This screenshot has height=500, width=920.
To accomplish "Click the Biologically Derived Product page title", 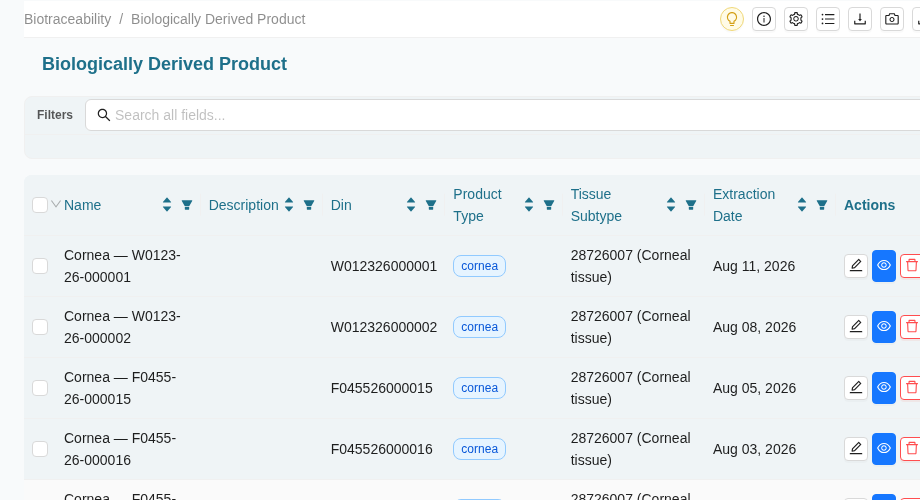I will [x=164, y=64].
